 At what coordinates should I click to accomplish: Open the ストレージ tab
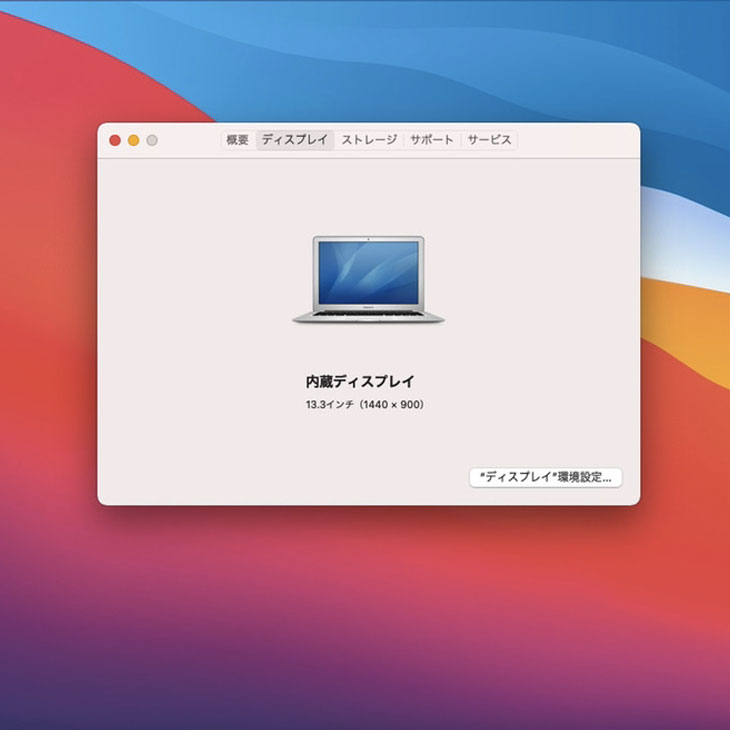click(369, 140)
